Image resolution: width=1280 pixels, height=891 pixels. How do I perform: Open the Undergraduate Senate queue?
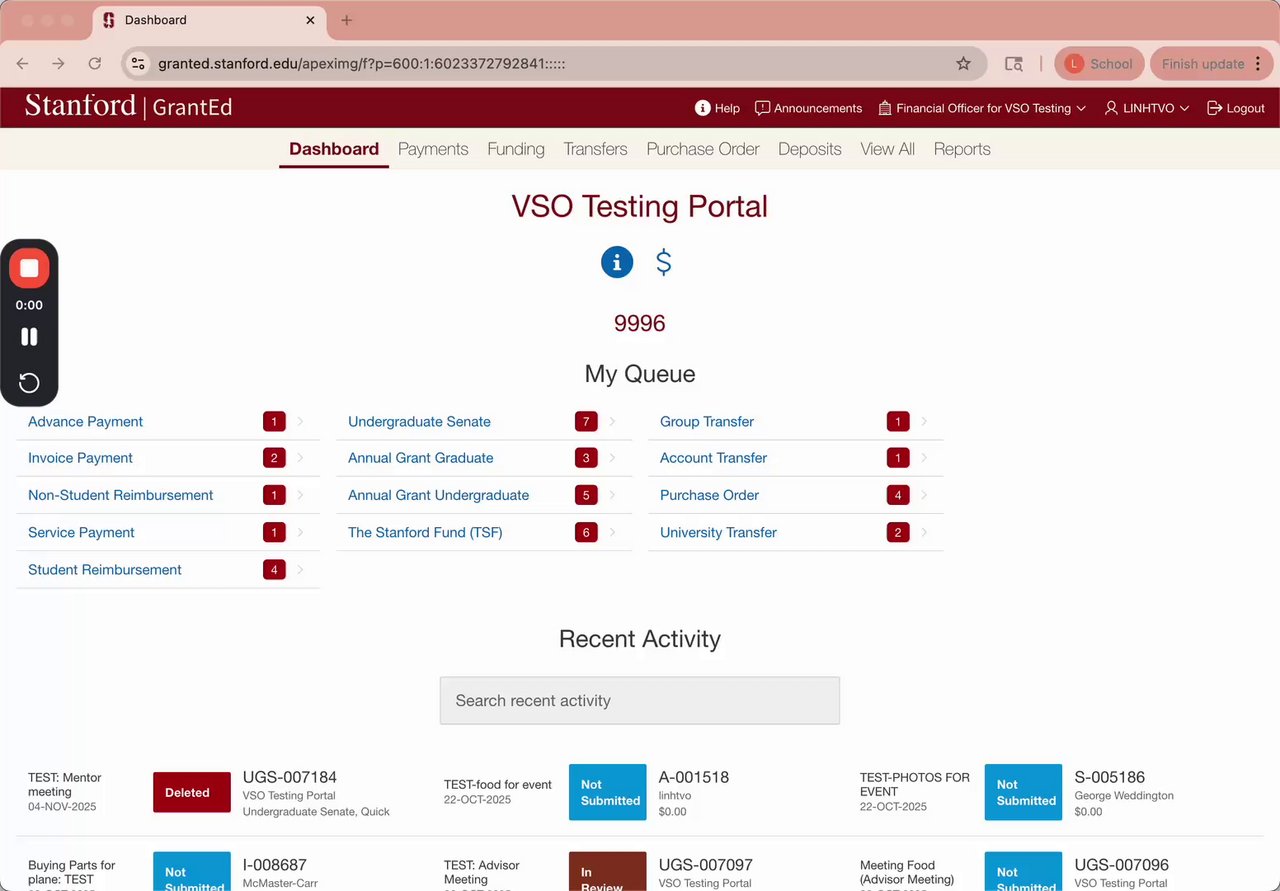click(x=419, y=421)
